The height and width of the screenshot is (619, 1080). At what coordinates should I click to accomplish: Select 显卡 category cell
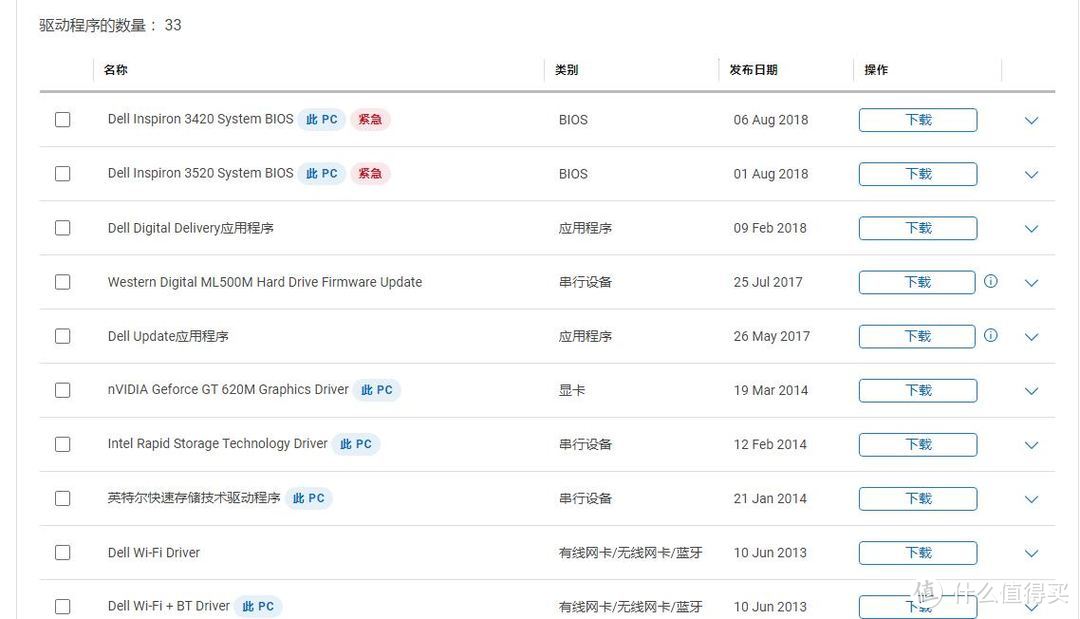pos(572,390)
